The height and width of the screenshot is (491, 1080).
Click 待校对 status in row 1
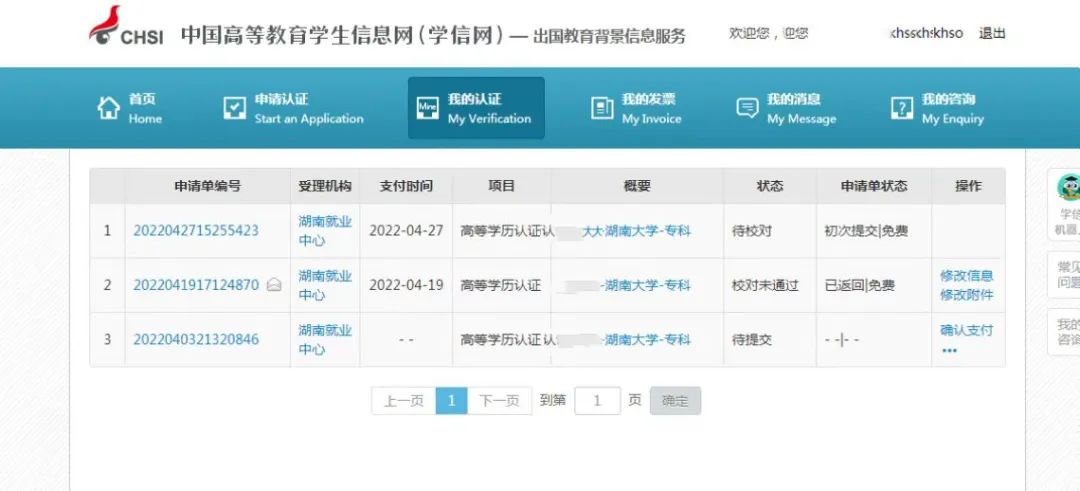point(751,231)
